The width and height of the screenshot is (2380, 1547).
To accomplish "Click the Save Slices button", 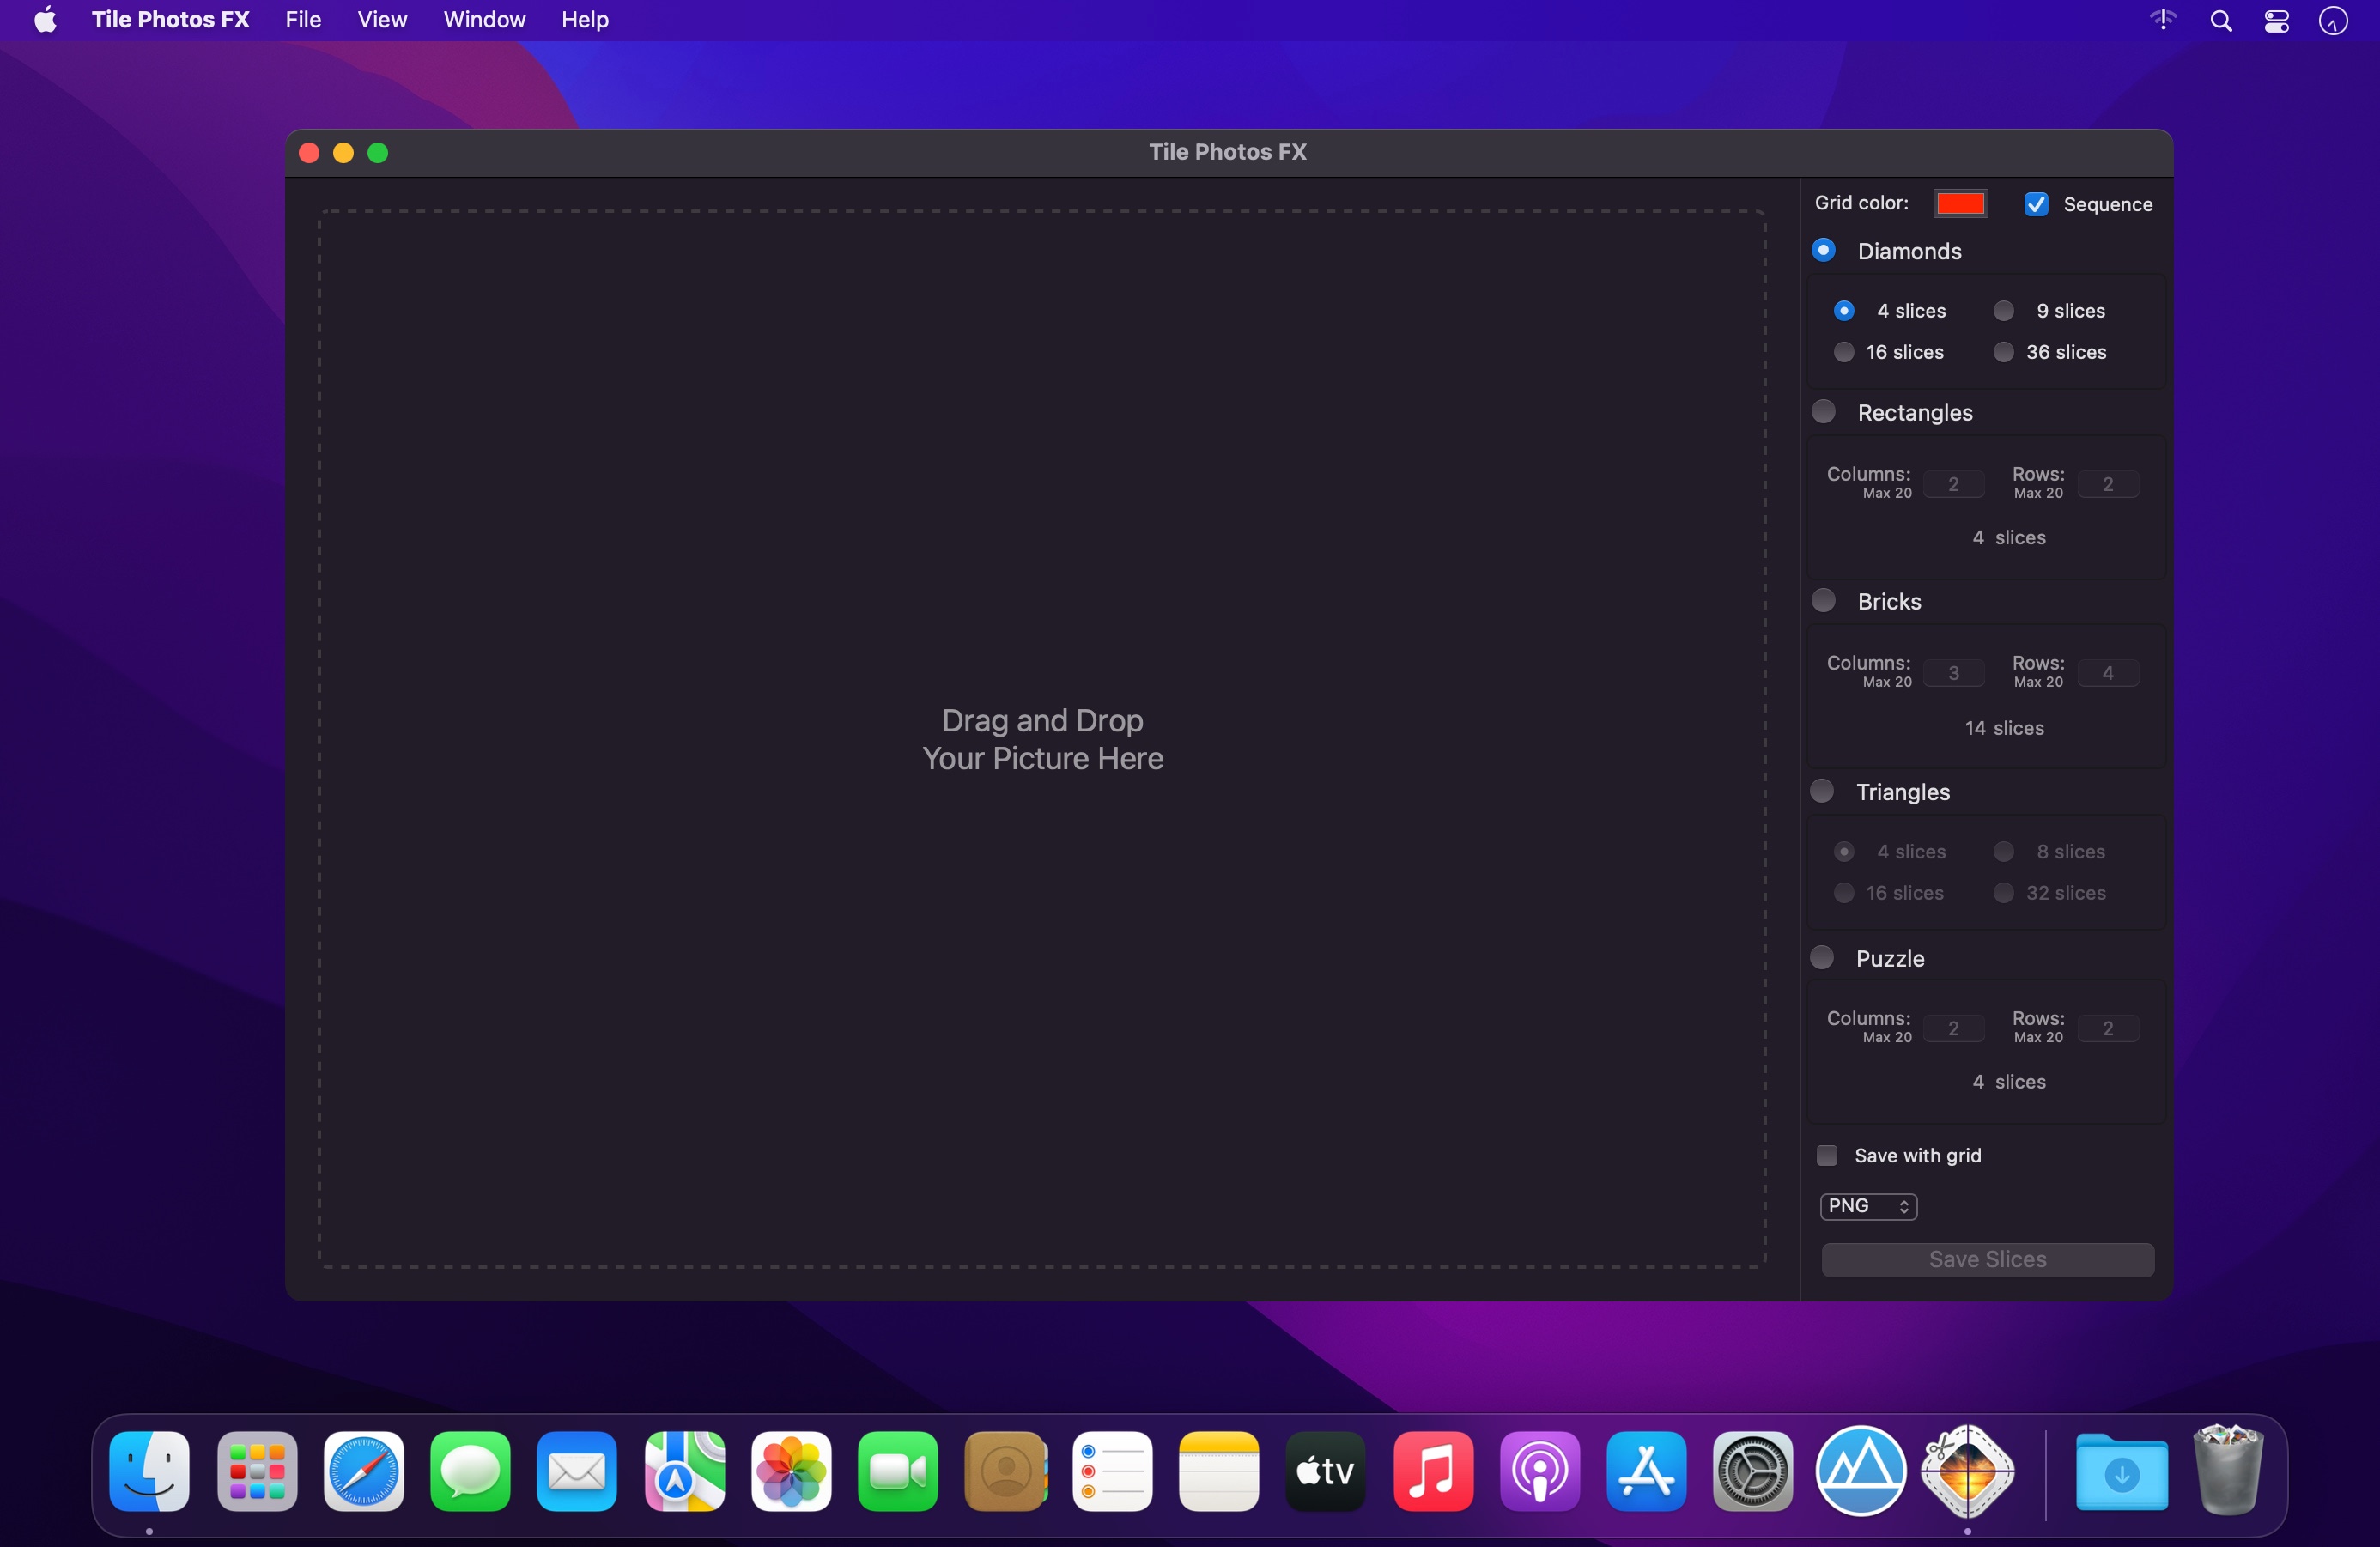I will pos(1987,1260).
